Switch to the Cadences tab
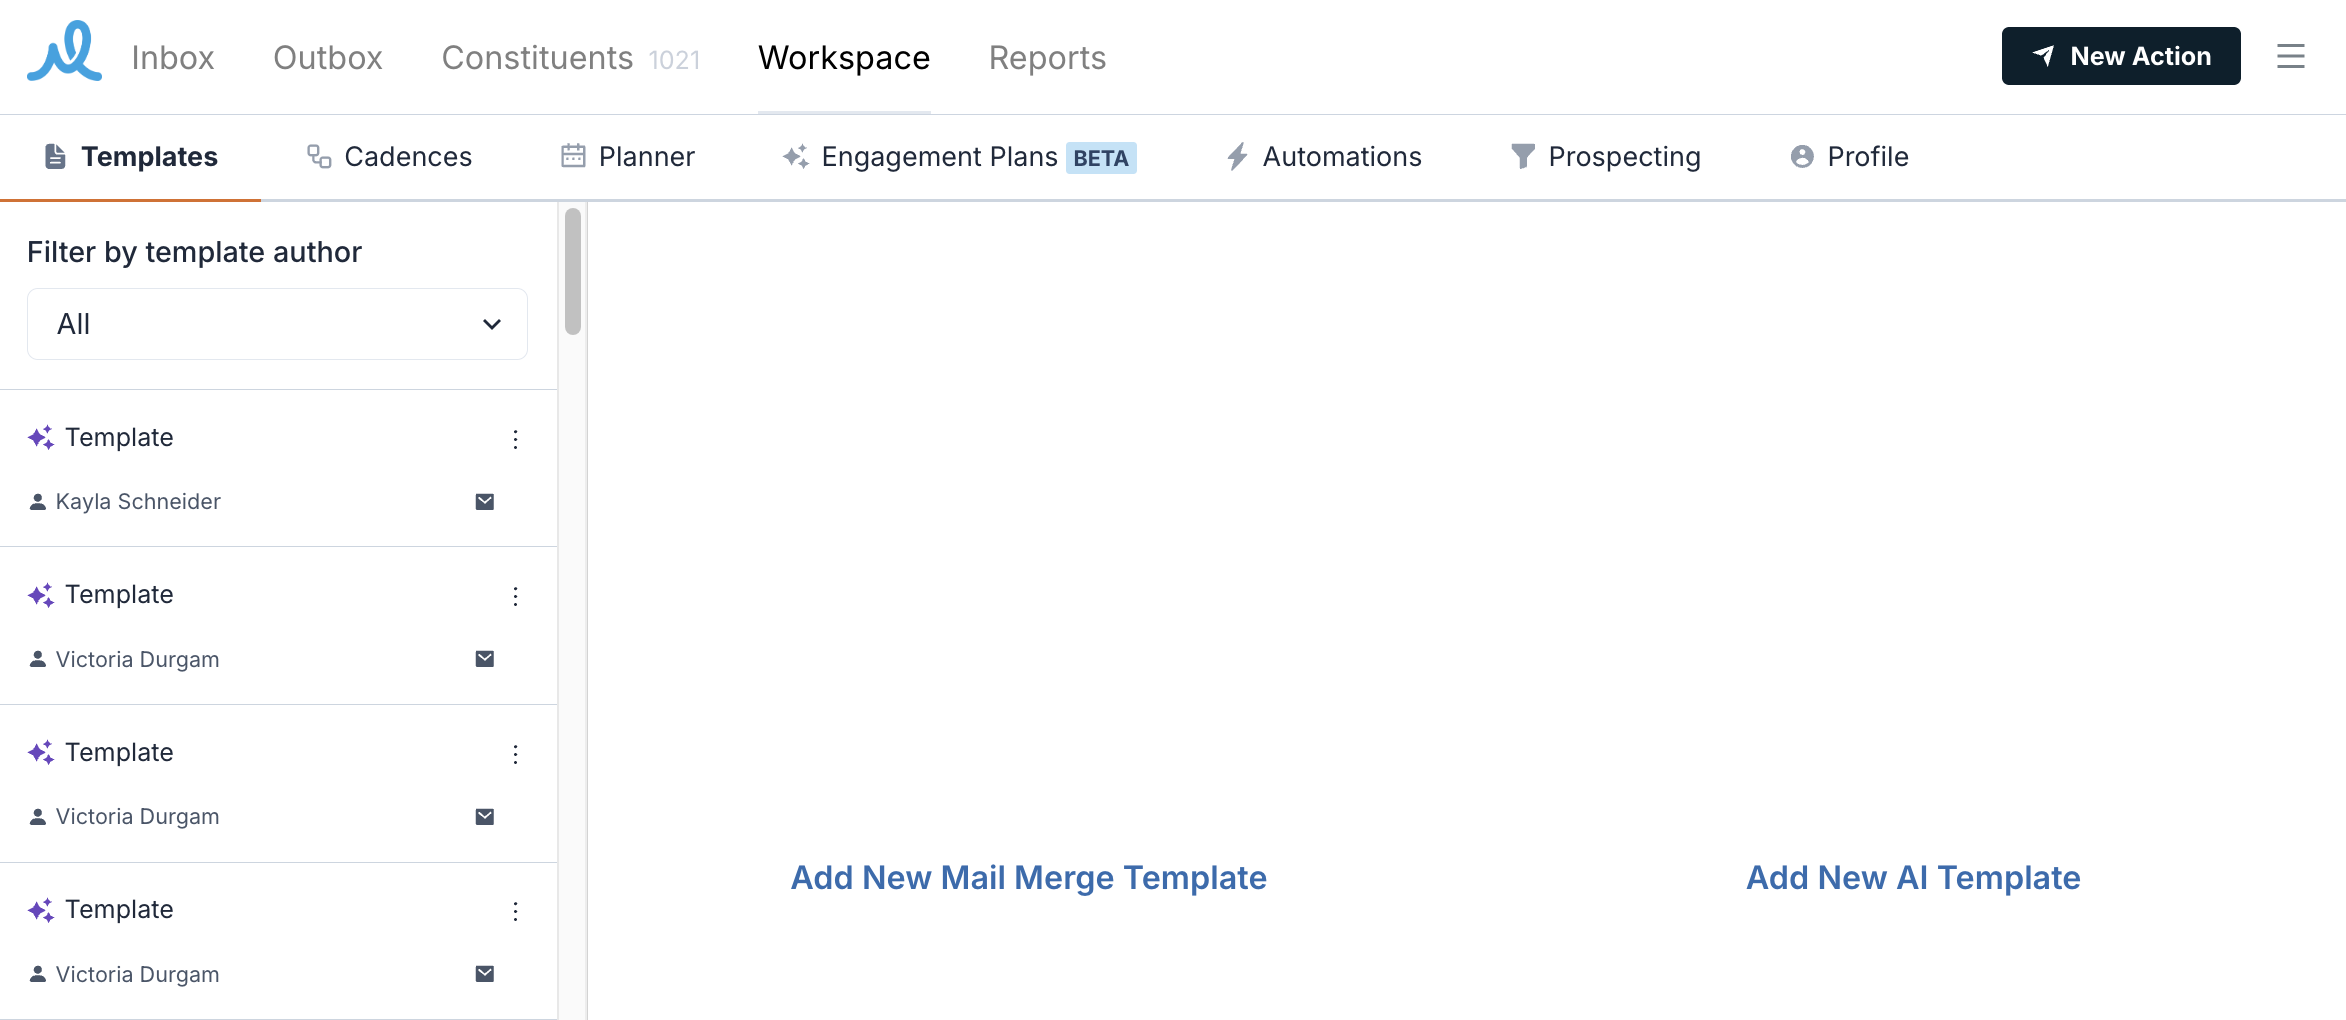Screen dimensions: 2346x1020 [389, 157]
